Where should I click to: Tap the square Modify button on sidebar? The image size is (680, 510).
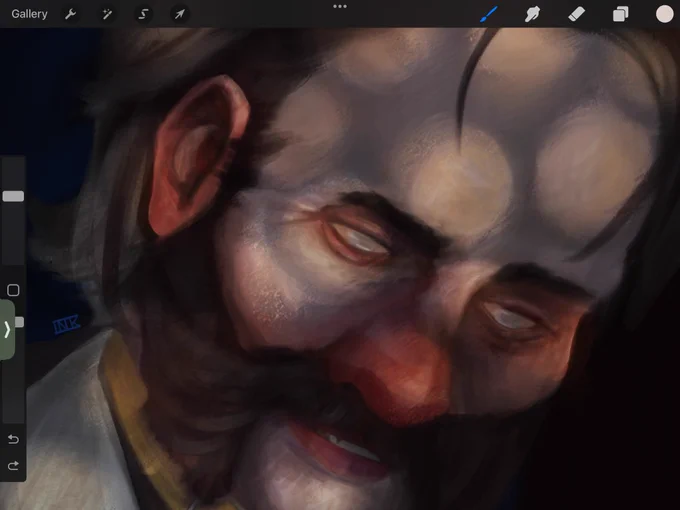coord(13,290)
